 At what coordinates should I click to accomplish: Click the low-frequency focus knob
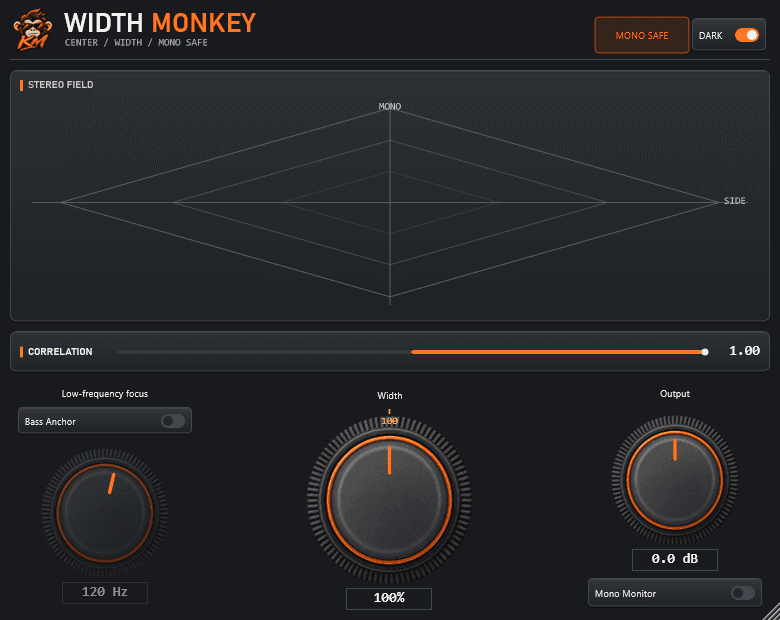click(x=104, y=513)
